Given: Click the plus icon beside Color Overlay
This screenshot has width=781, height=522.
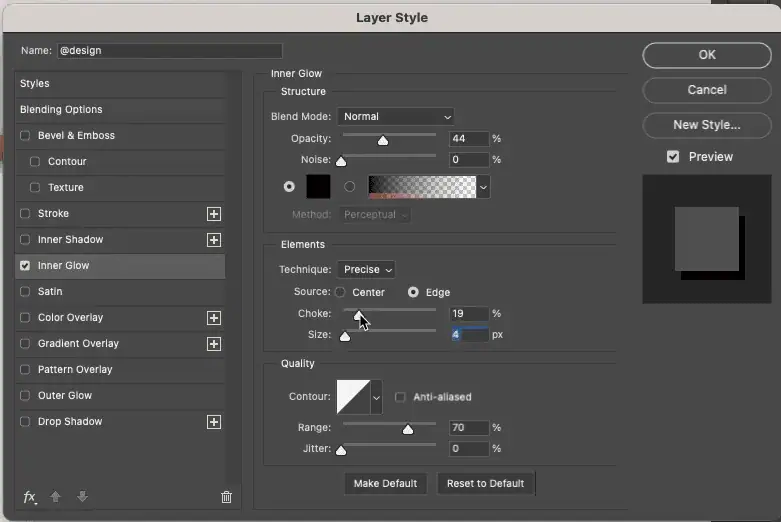Looking at the screenshot, I should coord(213,318).
